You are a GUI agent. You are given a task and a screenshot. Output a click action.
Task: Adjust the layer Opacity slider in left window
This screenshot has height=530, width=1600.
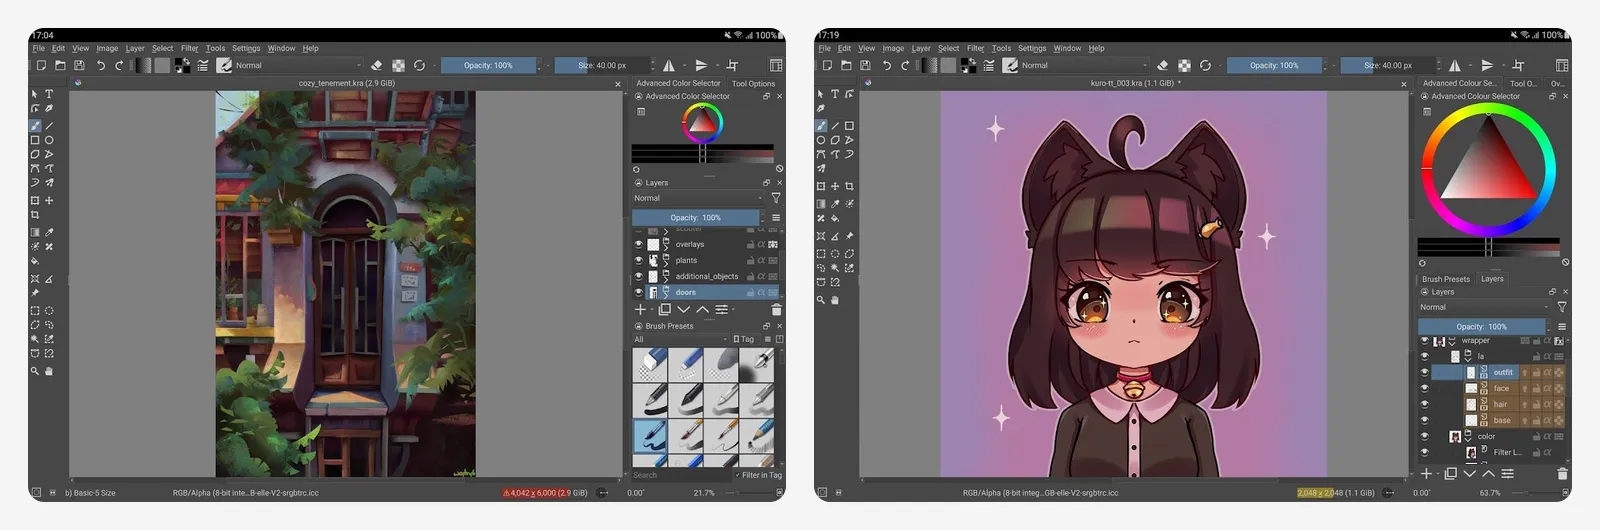point(696,217)
